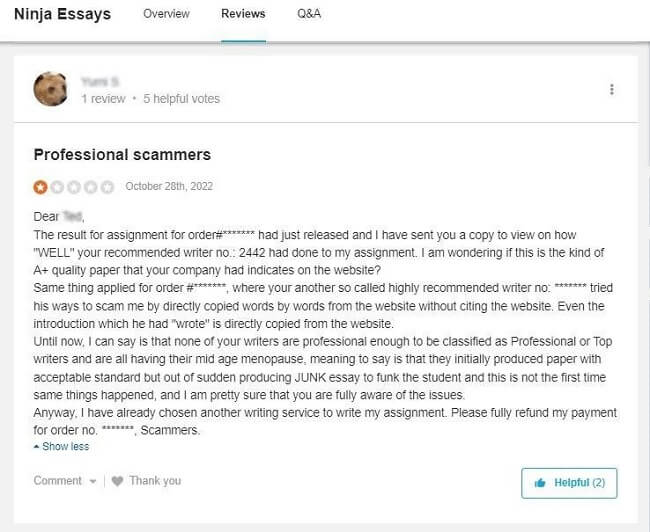650x532 pixels.
Task: Click the fourth gray rating star
Action: tap(90, 187)
